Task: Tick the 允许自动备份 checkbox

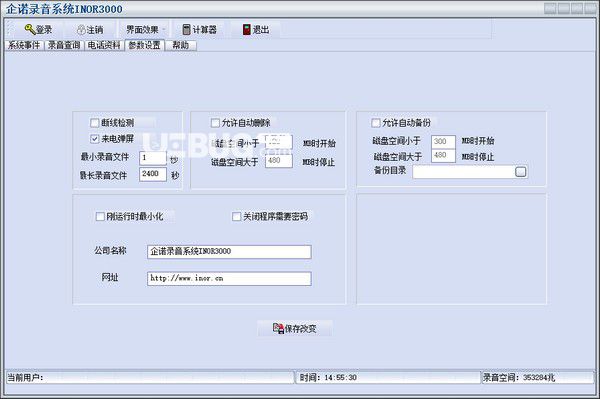Action: pyautogui.click(x=376, y=123)
